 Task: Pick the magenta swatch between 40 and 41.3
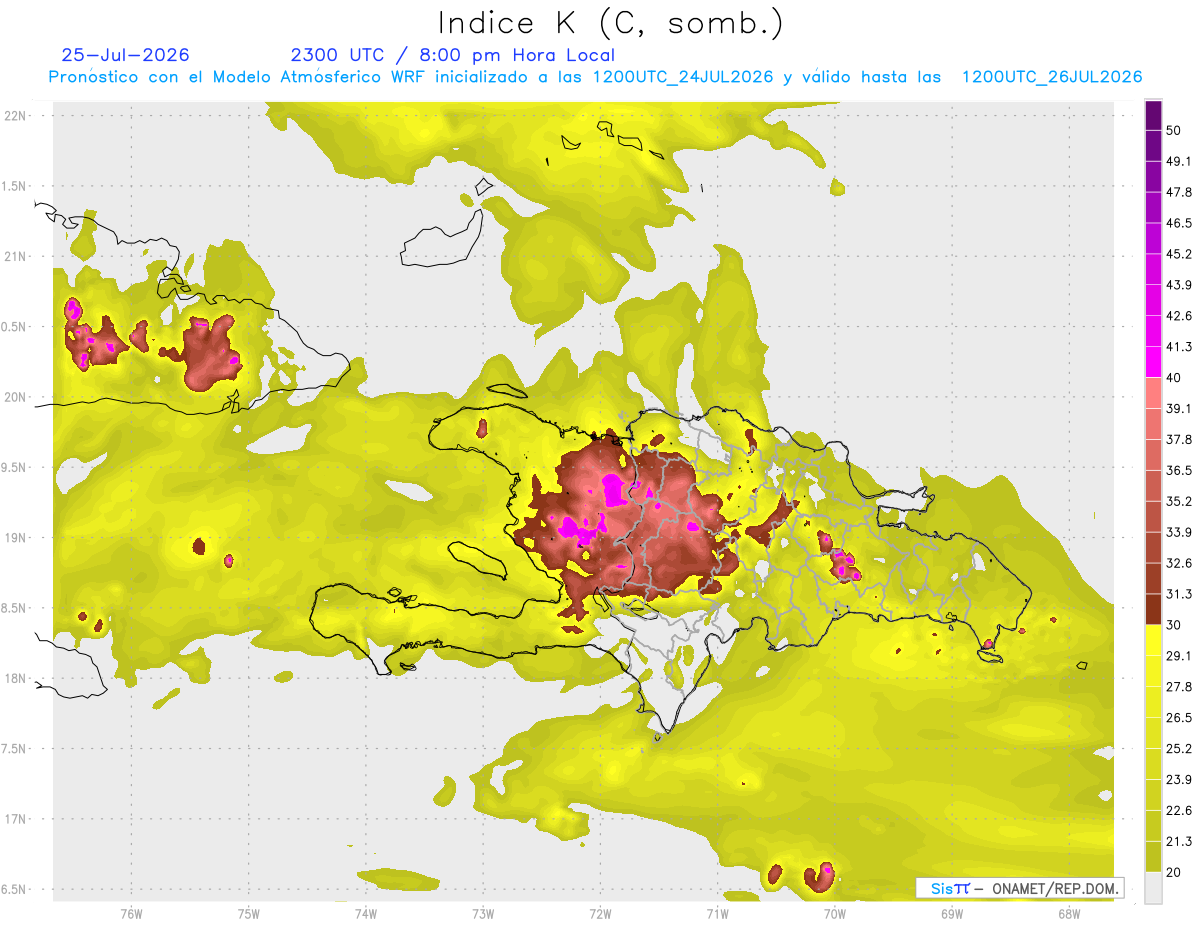coord(1153,362)
